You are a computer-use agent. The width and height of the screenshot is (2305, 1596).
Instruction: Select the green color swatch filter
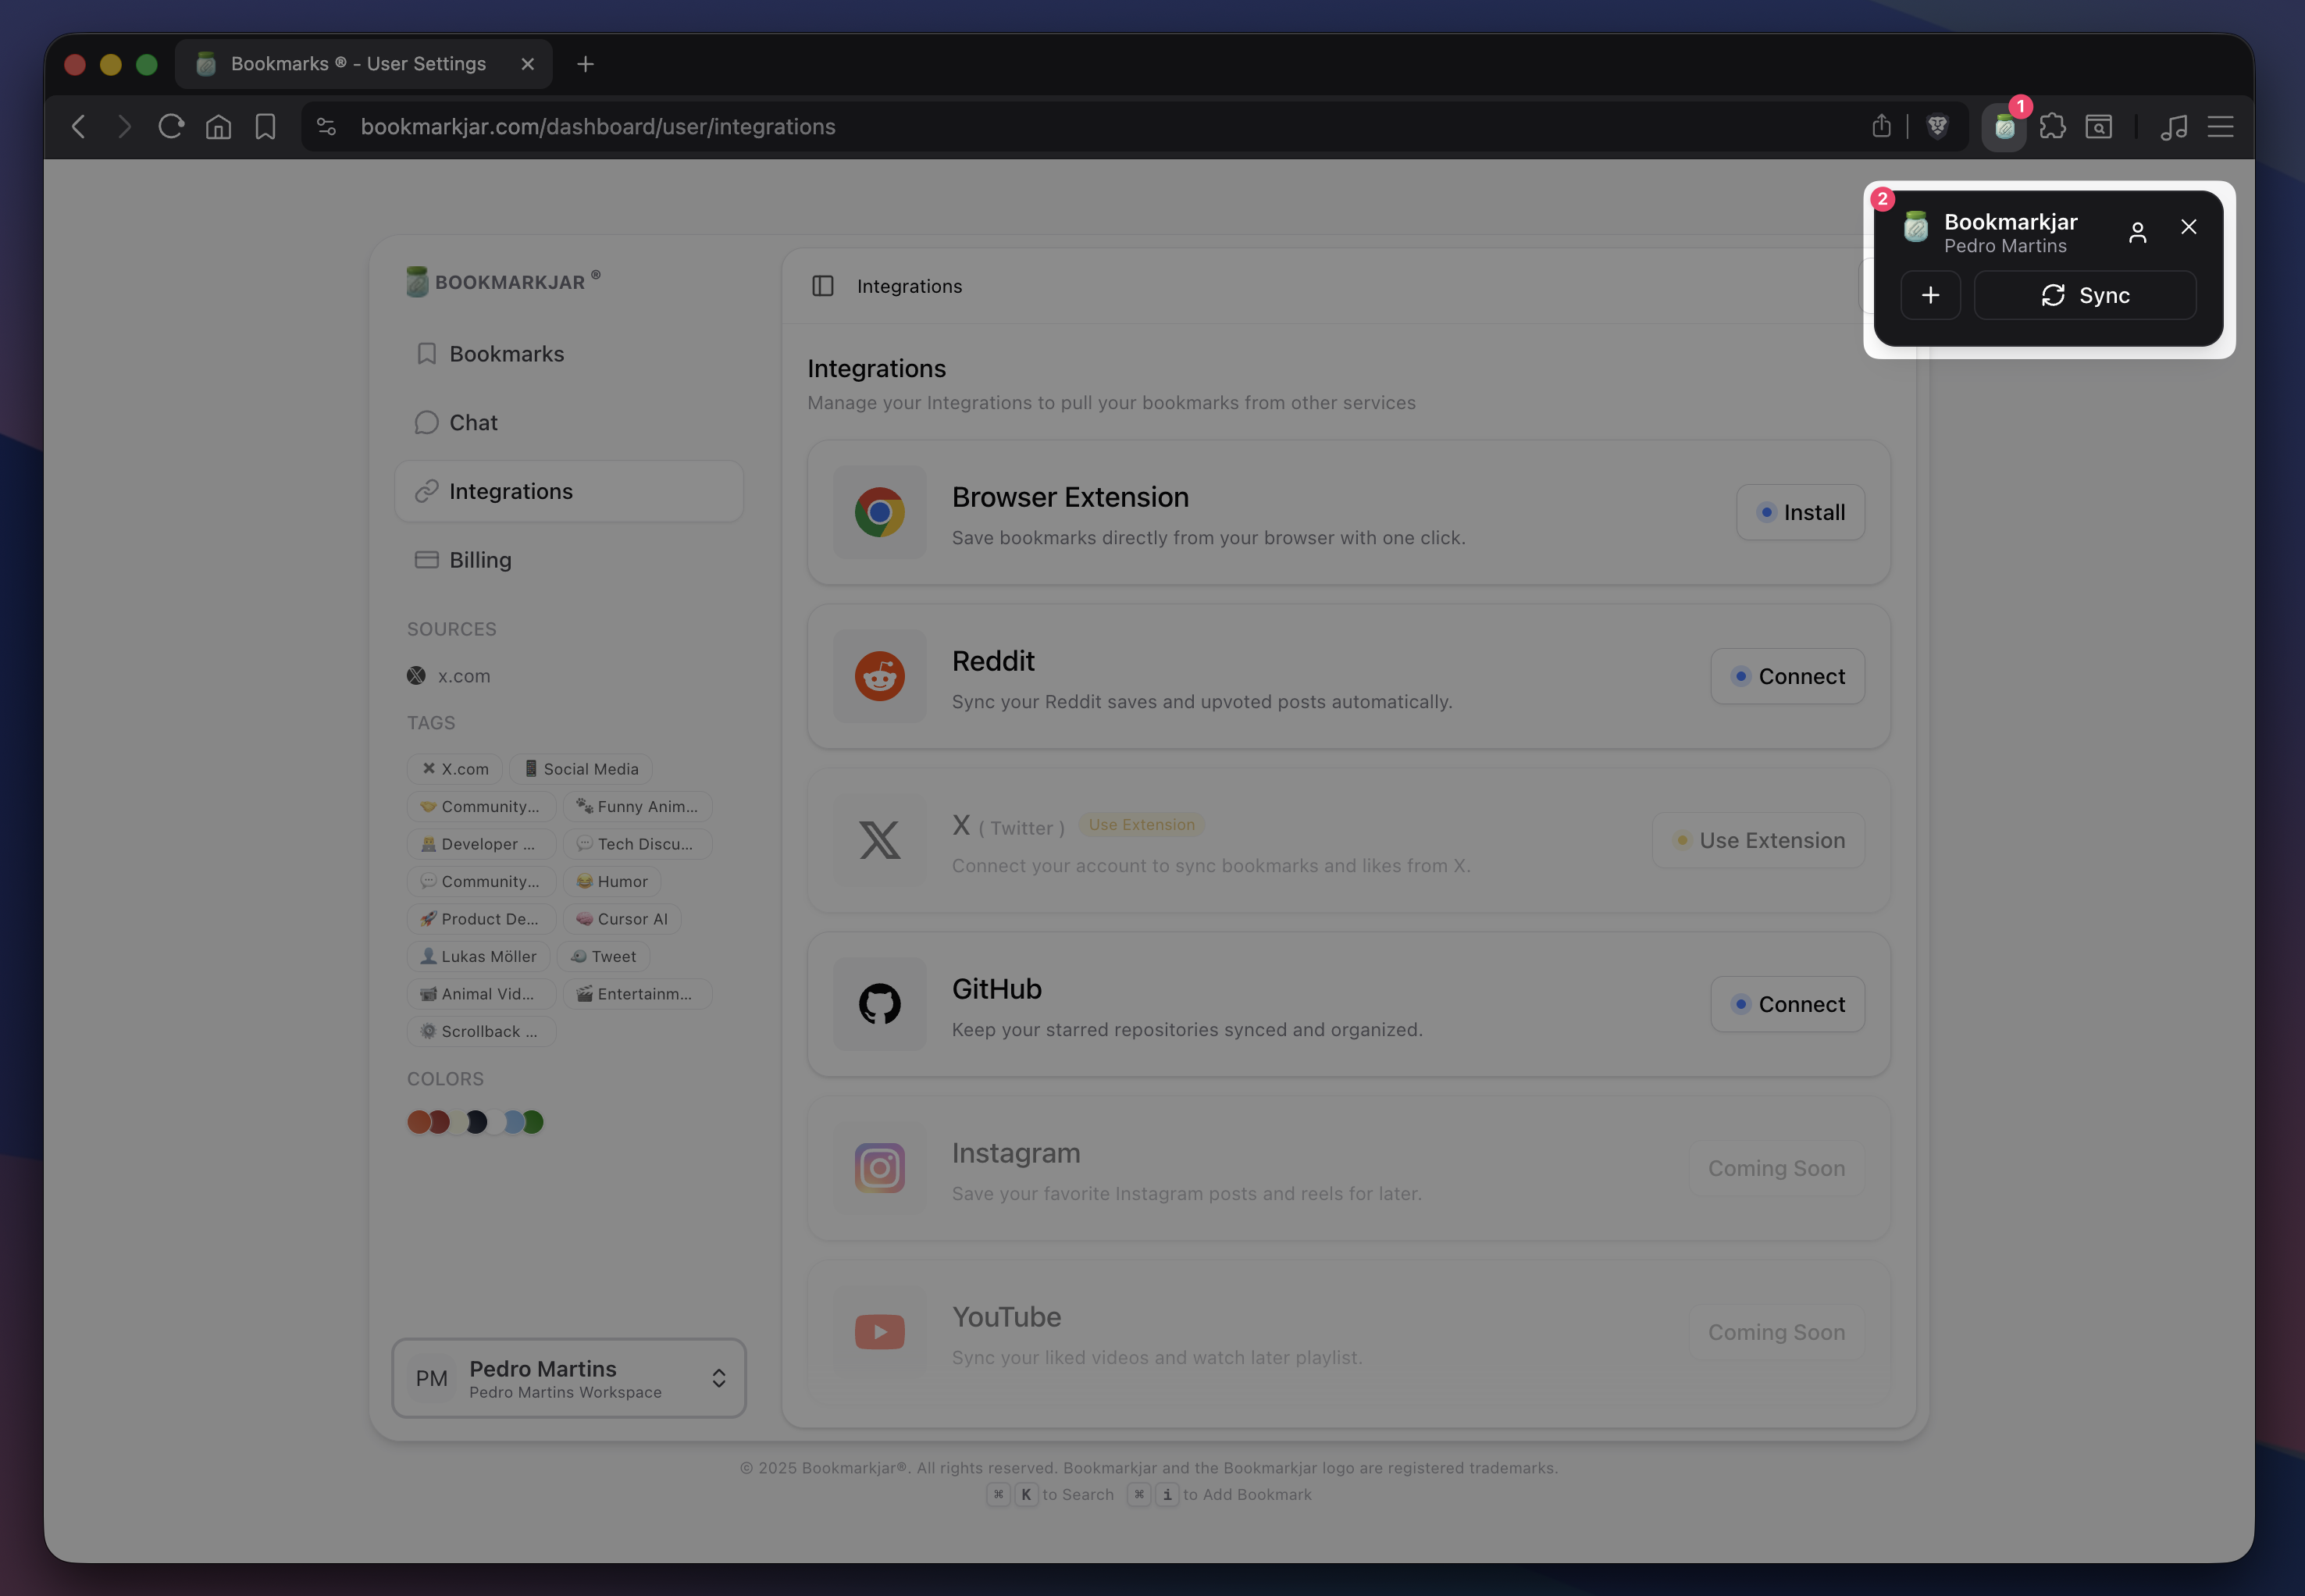(x=534, y=1122)
